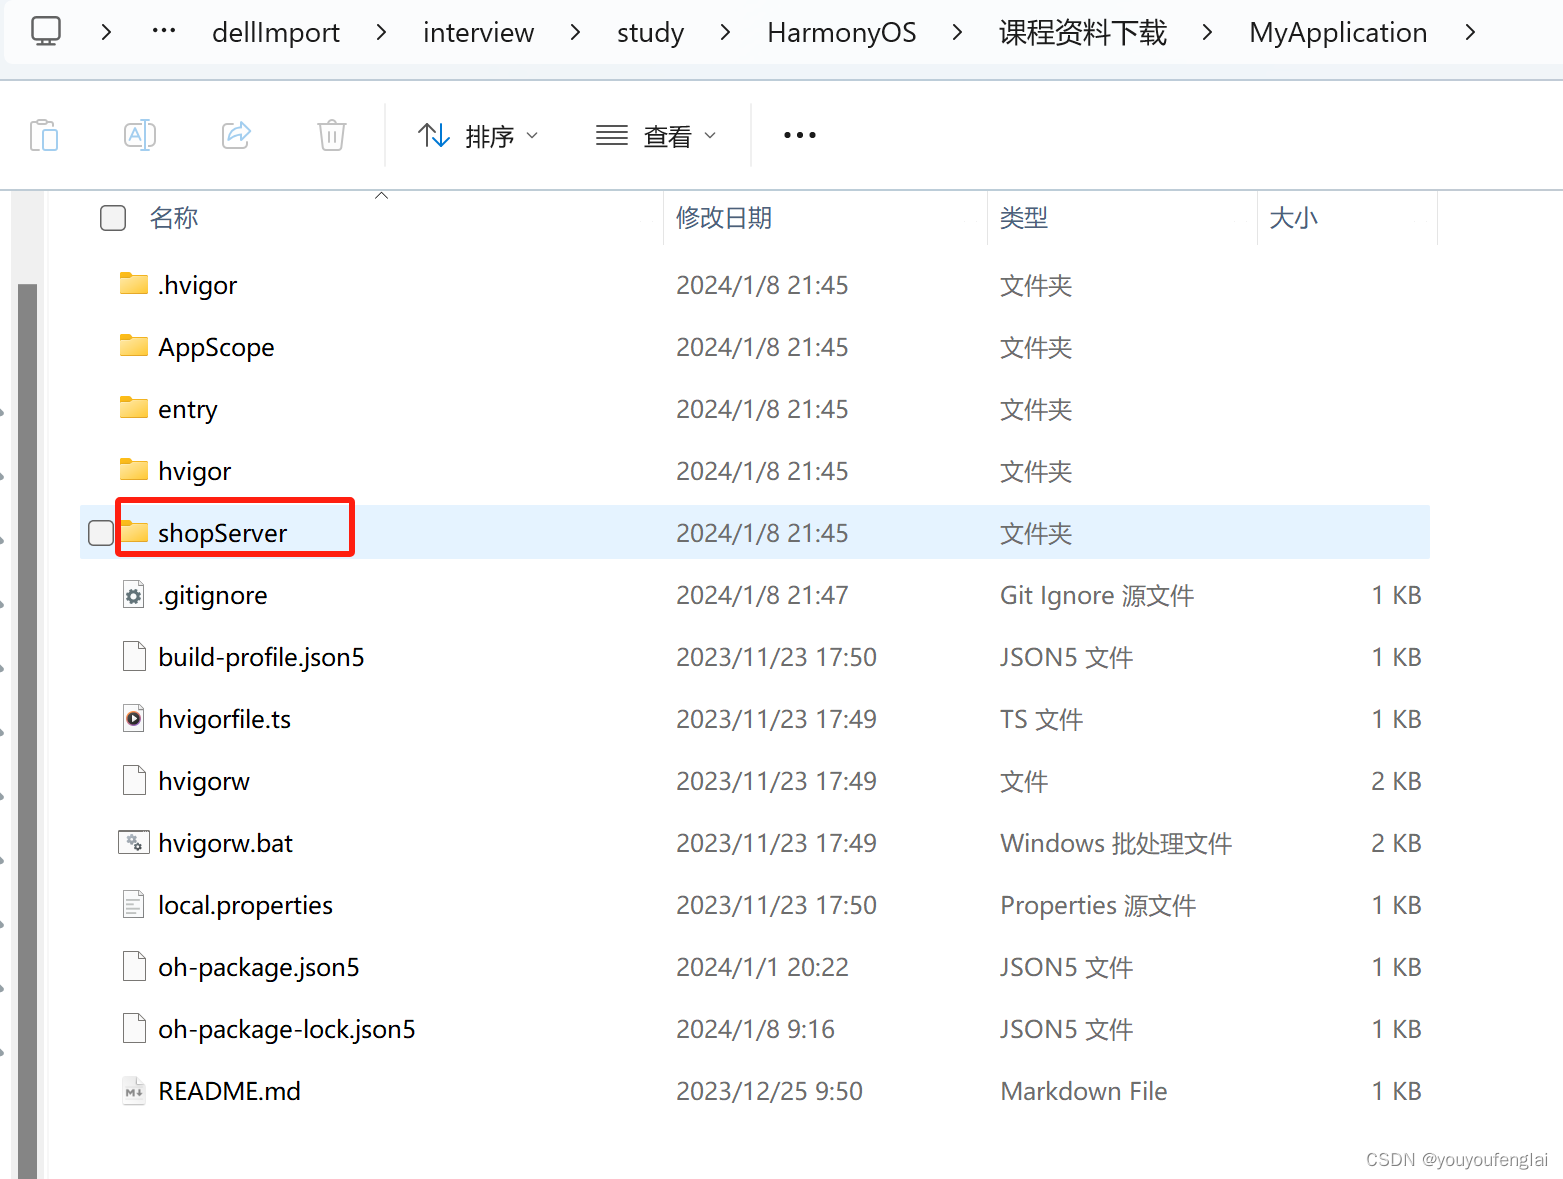Screen dimensions: 1563x1179
Task: Select the README.md file name
Action: (229, 1091)
